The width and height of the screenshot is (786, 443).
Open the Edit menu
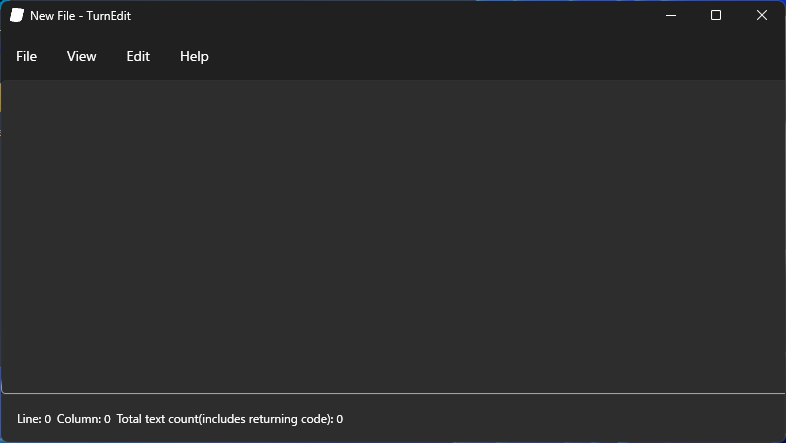[x=138, y=57]
